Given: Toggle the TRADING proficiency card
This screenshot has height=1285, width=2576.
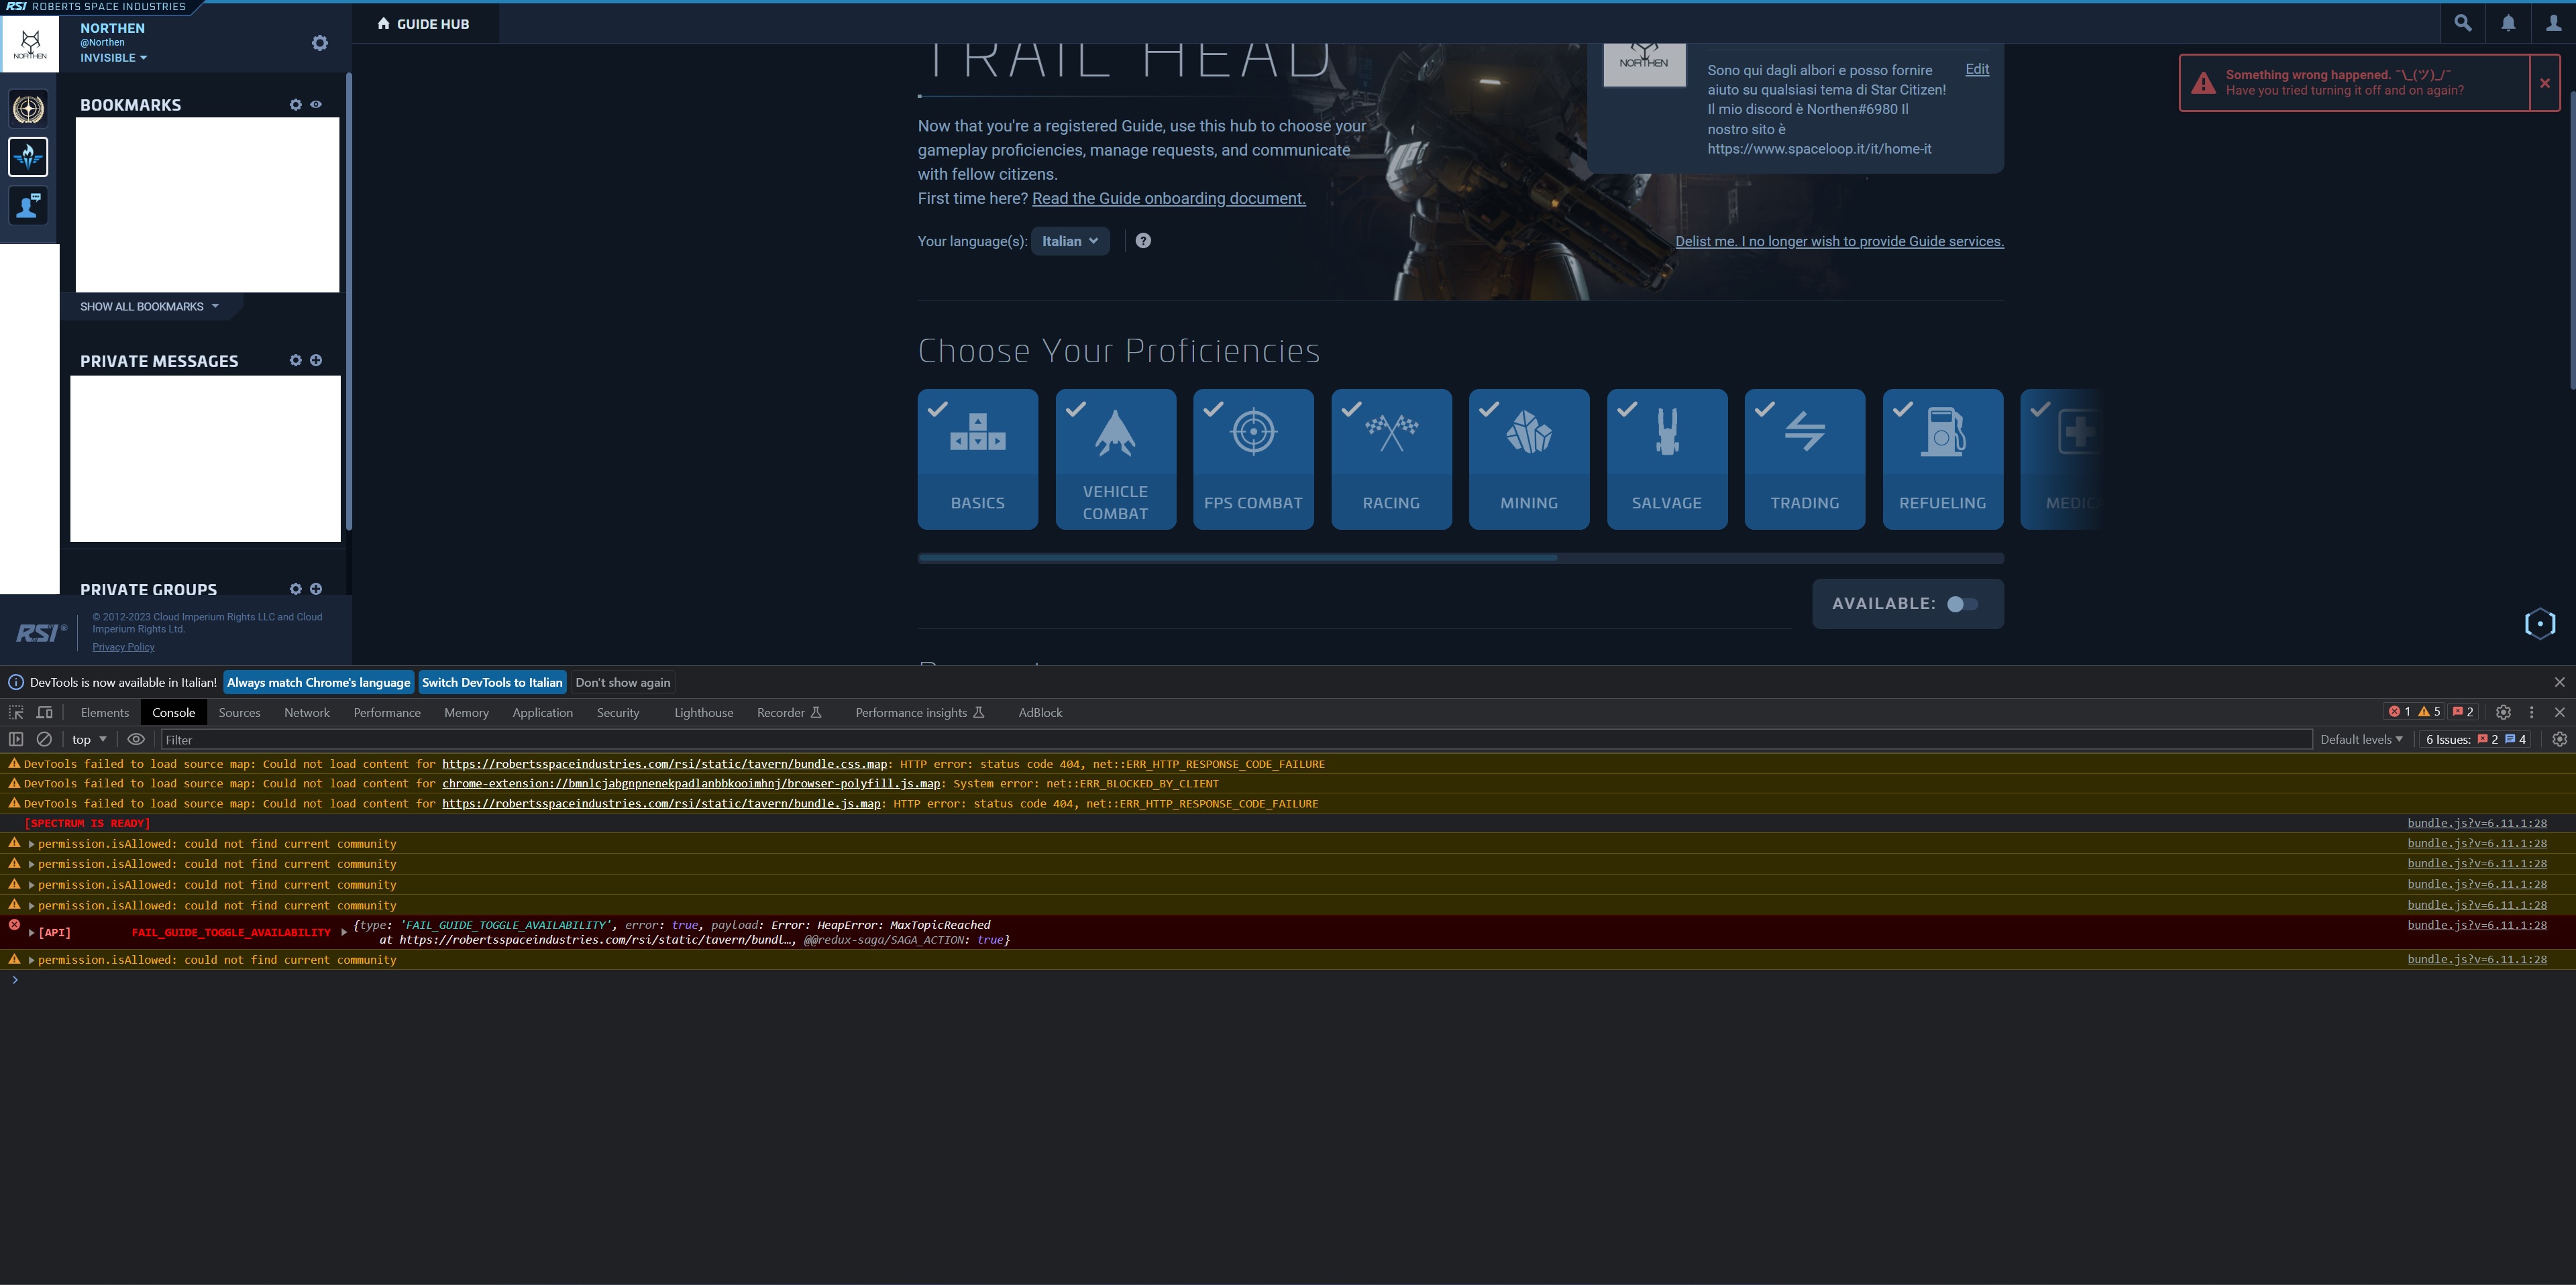Looking at the screenshot, I should tap(1805, 459).
